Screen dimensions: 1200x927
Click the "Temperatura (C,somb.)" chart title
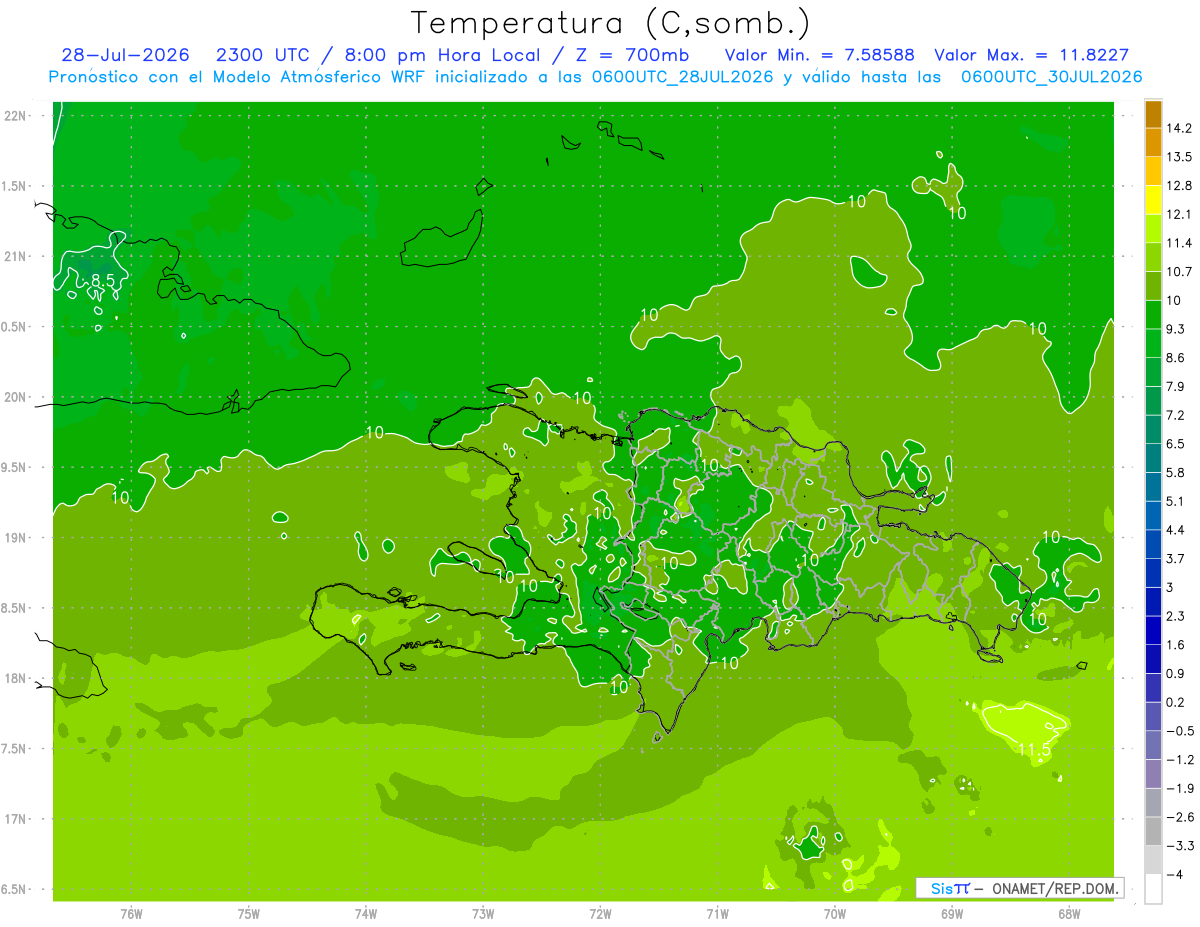pyautogui.click(x=610, y=23)
